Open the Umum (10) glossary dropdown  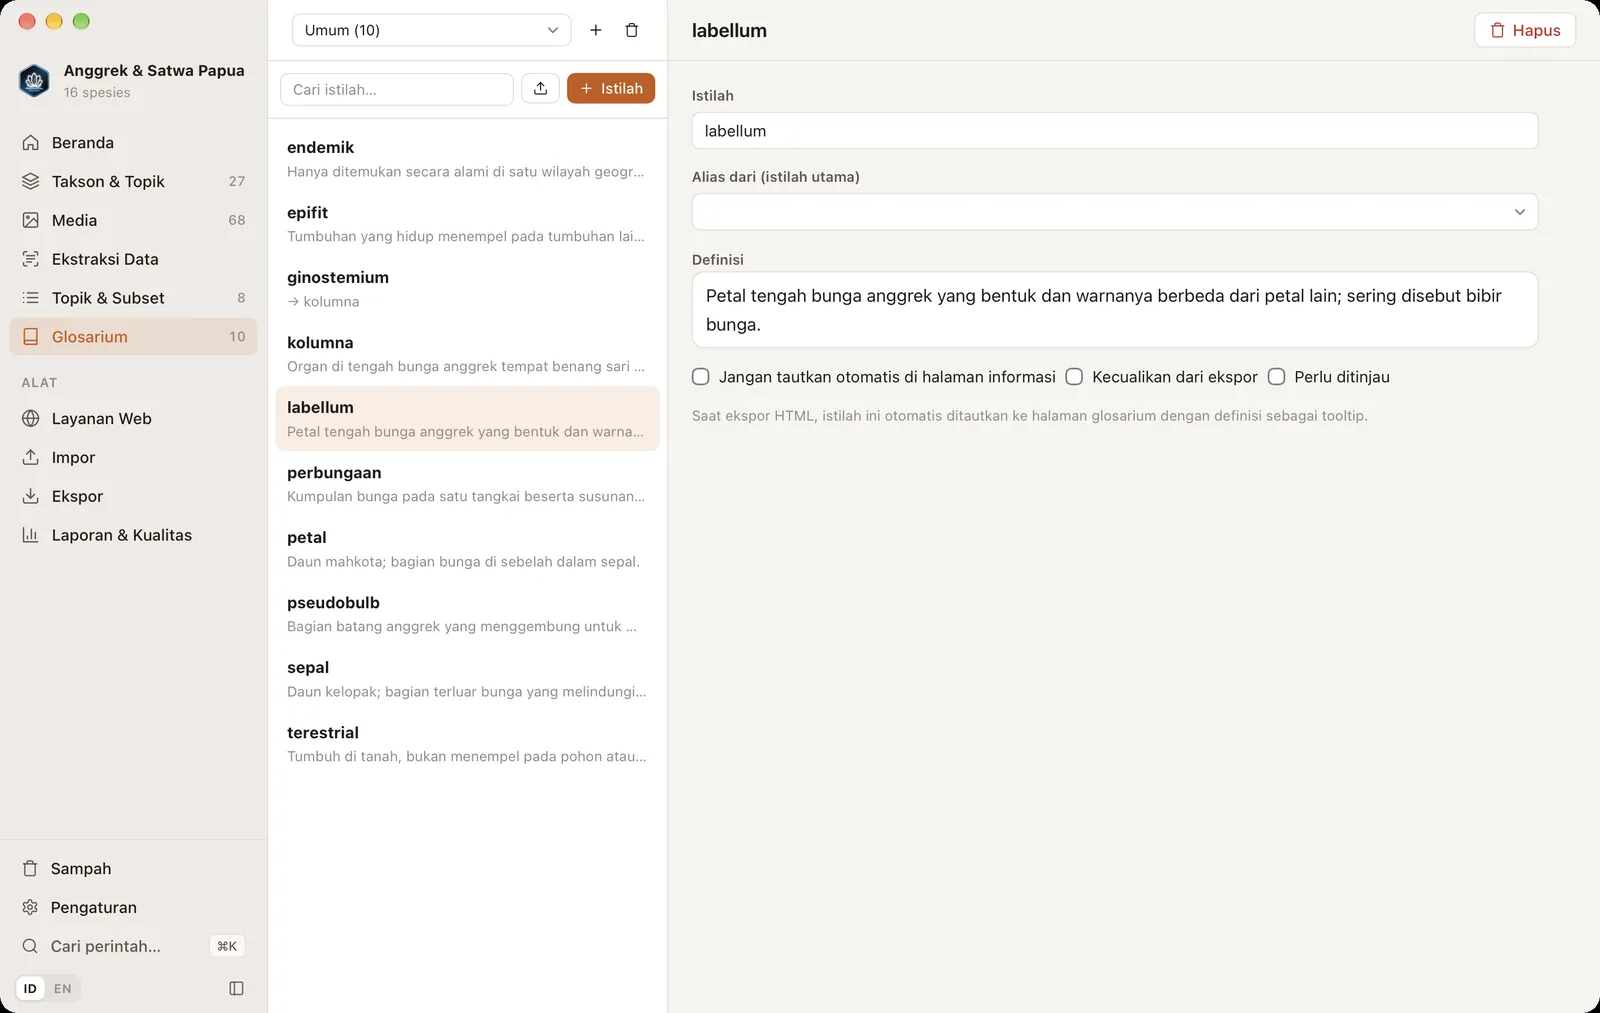[431, 30]
